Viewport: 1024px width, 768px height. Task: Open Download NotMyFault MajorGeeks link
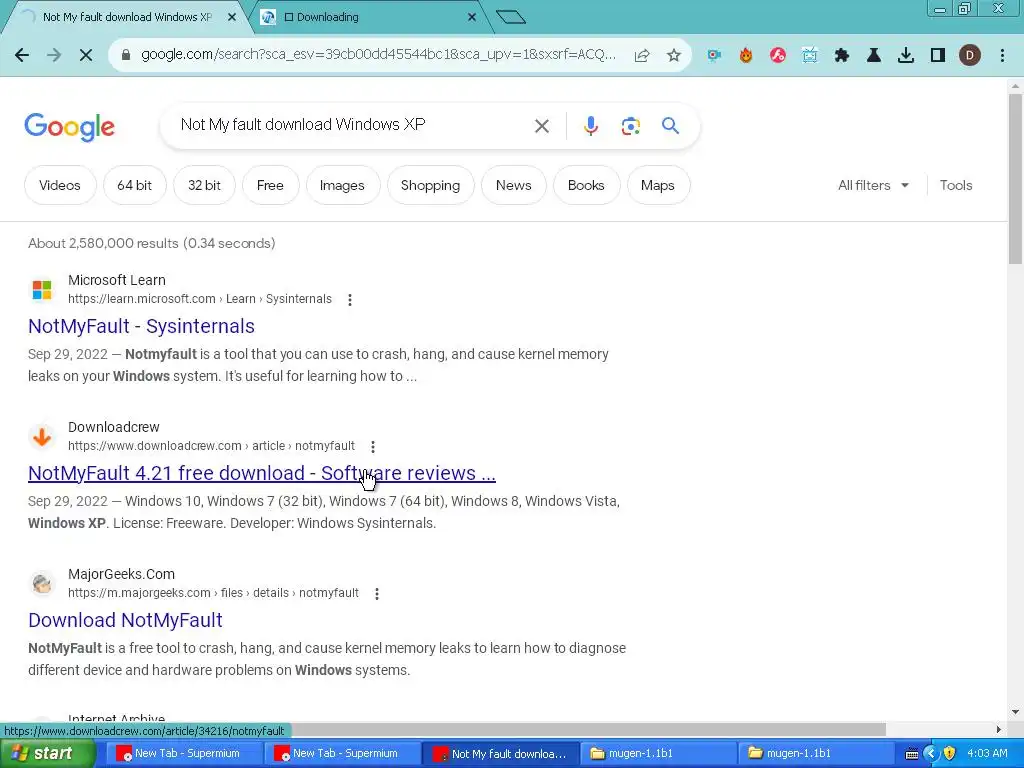[125, 620]
